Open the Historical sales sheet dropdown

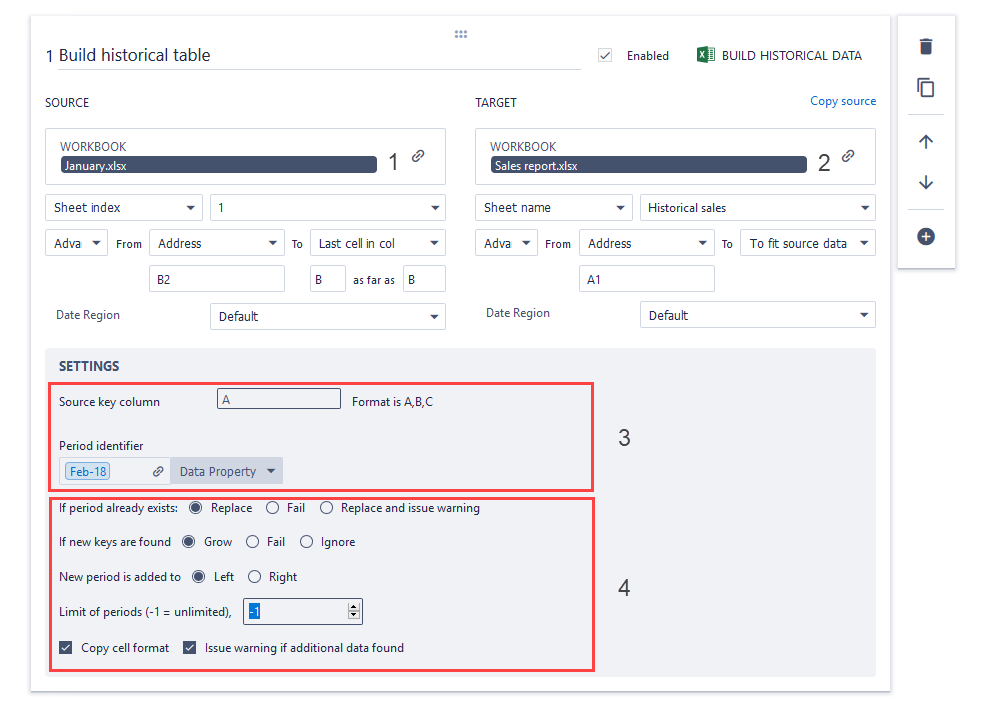[x=757, y=208]
